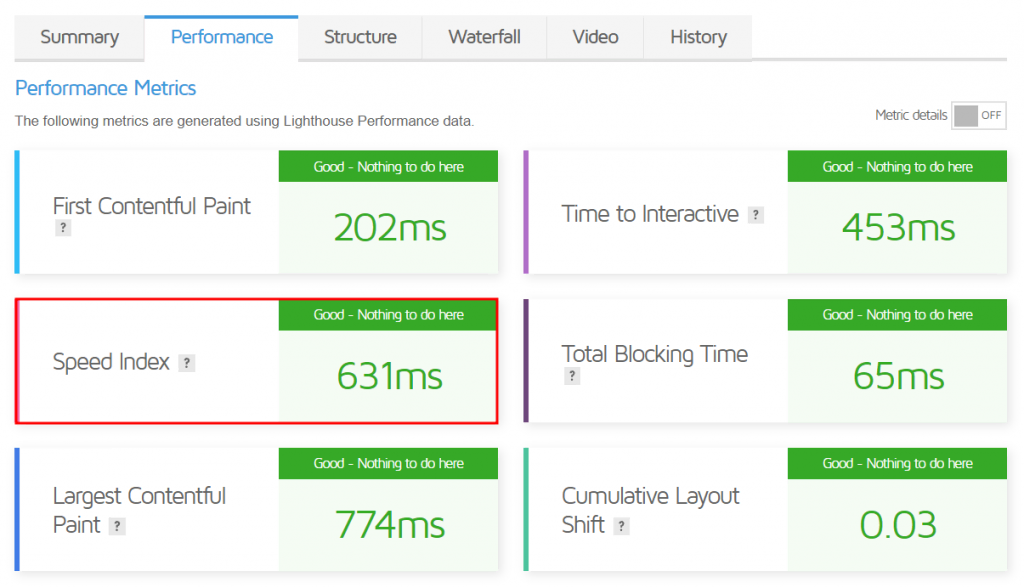1024x588 pixels.
Task: Switch to the History tab
Action: (x=697, y=37)
